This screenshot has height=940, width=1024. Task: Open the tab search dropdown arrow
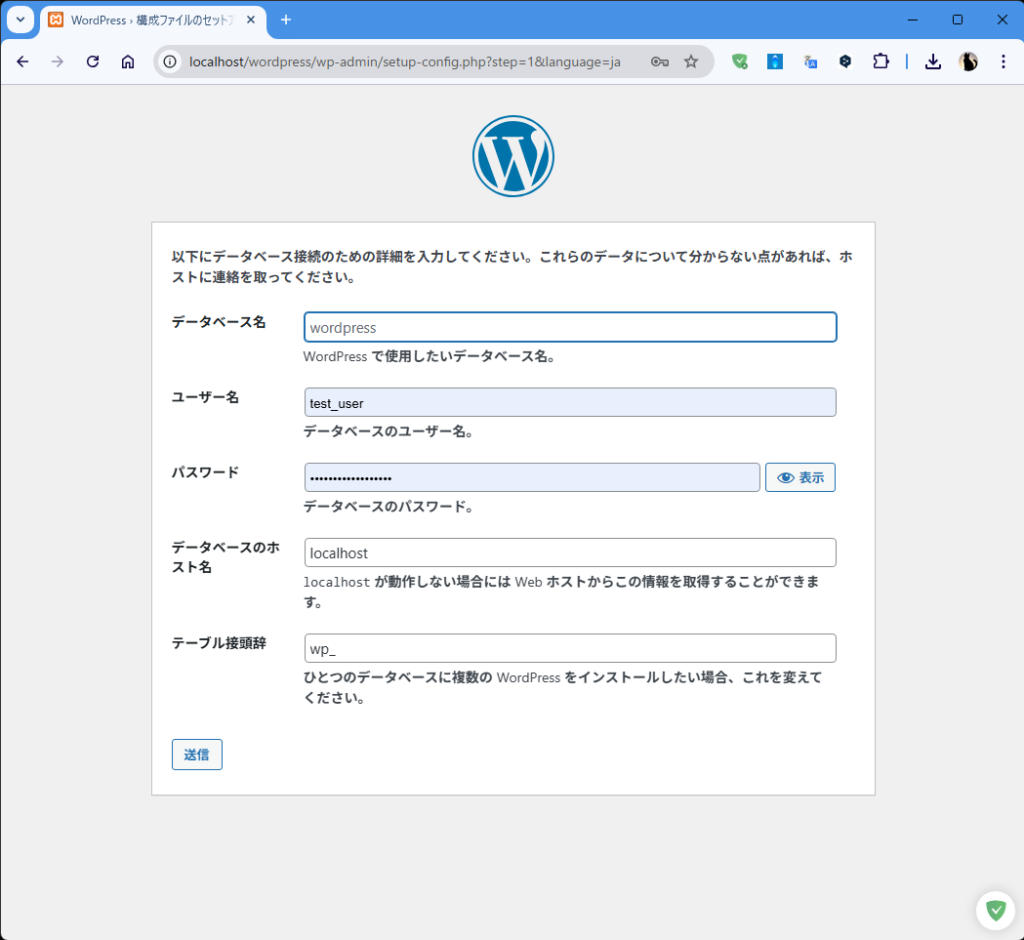pyautogui.click(x=20, y=20)
